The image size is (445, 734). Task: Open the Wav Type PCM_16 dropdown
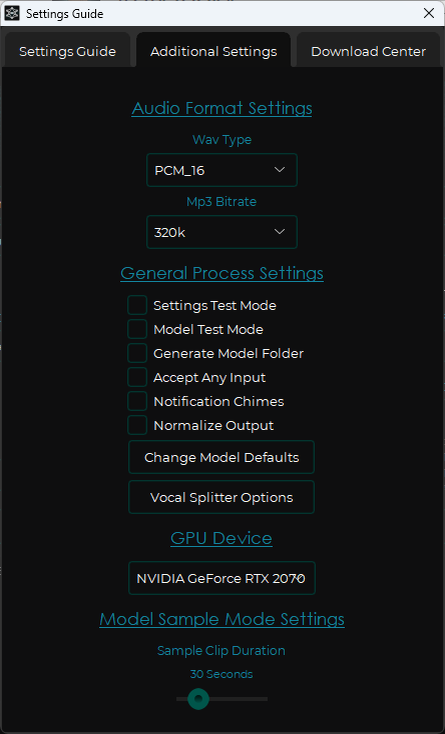tap(222, 170)
